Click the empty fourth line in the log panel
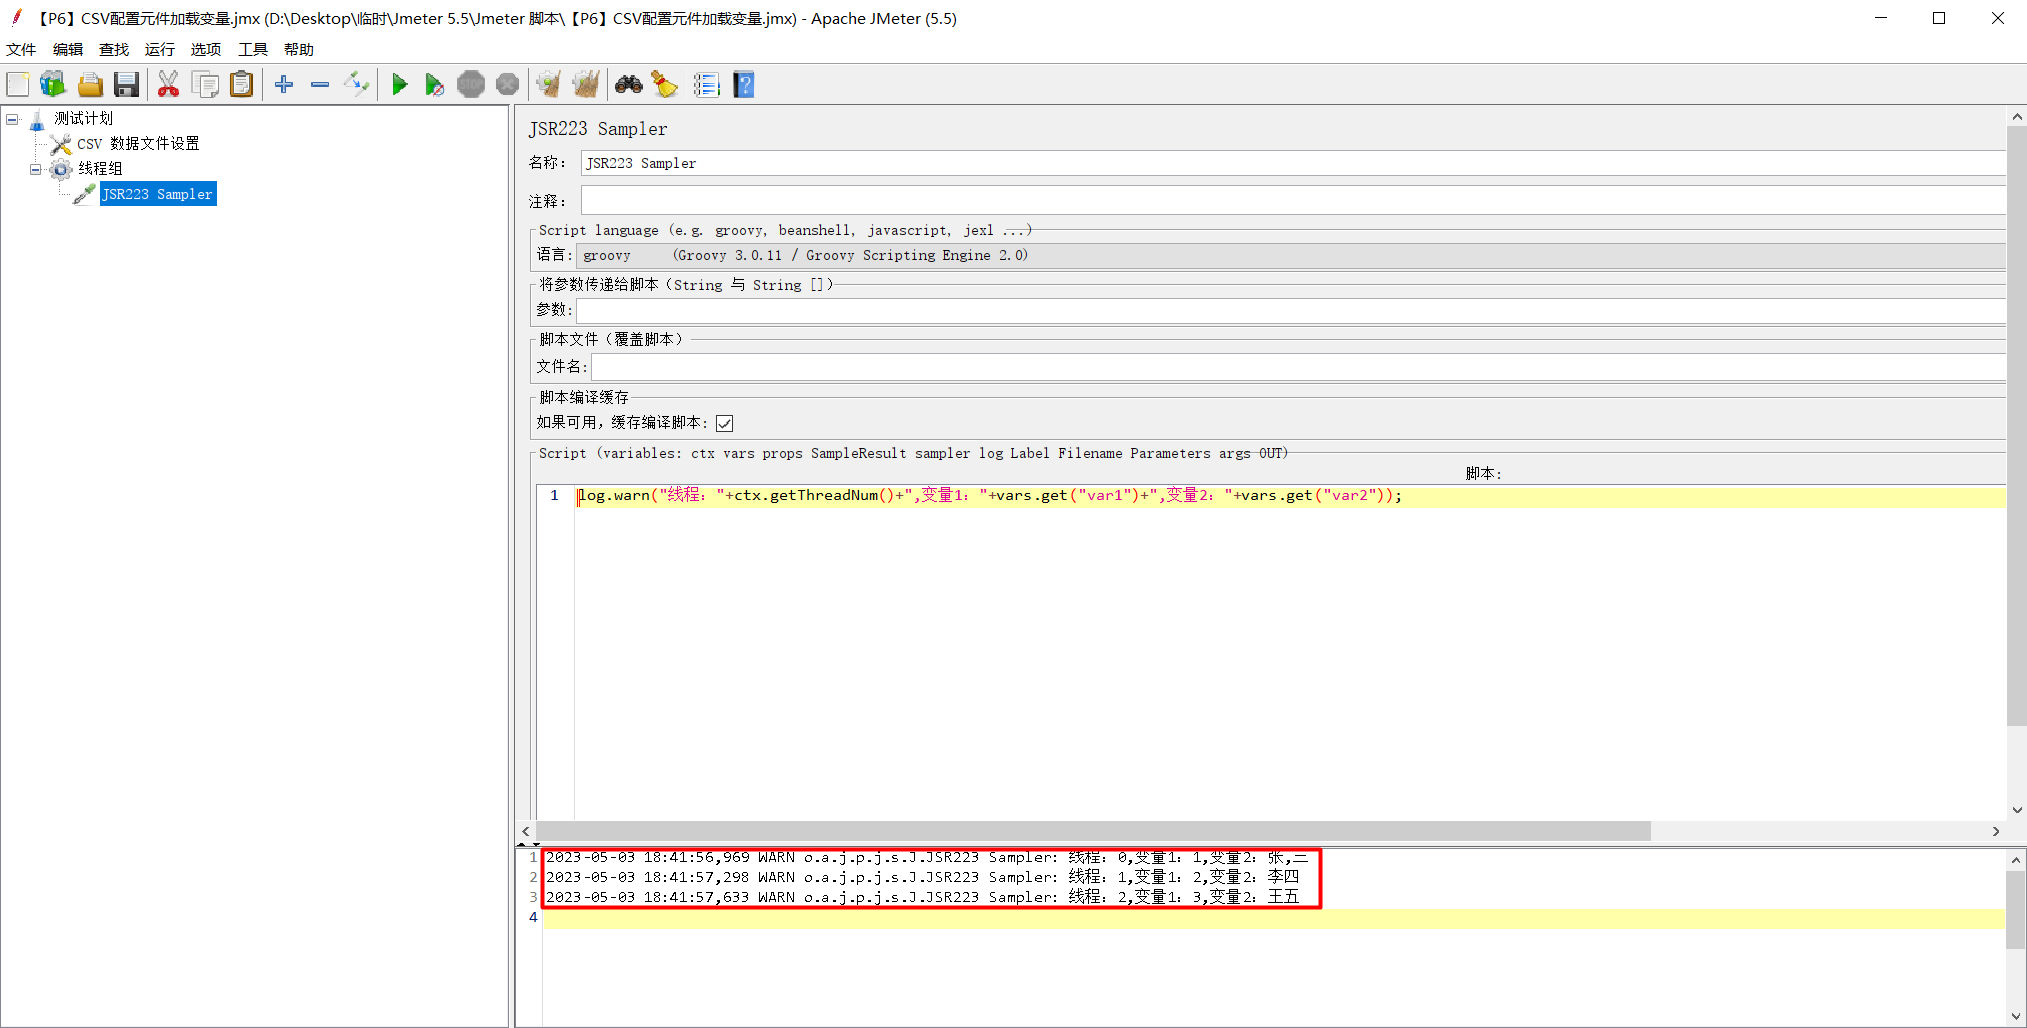This screenshot has width=2027, height=1028. (x=1274, y=918)
